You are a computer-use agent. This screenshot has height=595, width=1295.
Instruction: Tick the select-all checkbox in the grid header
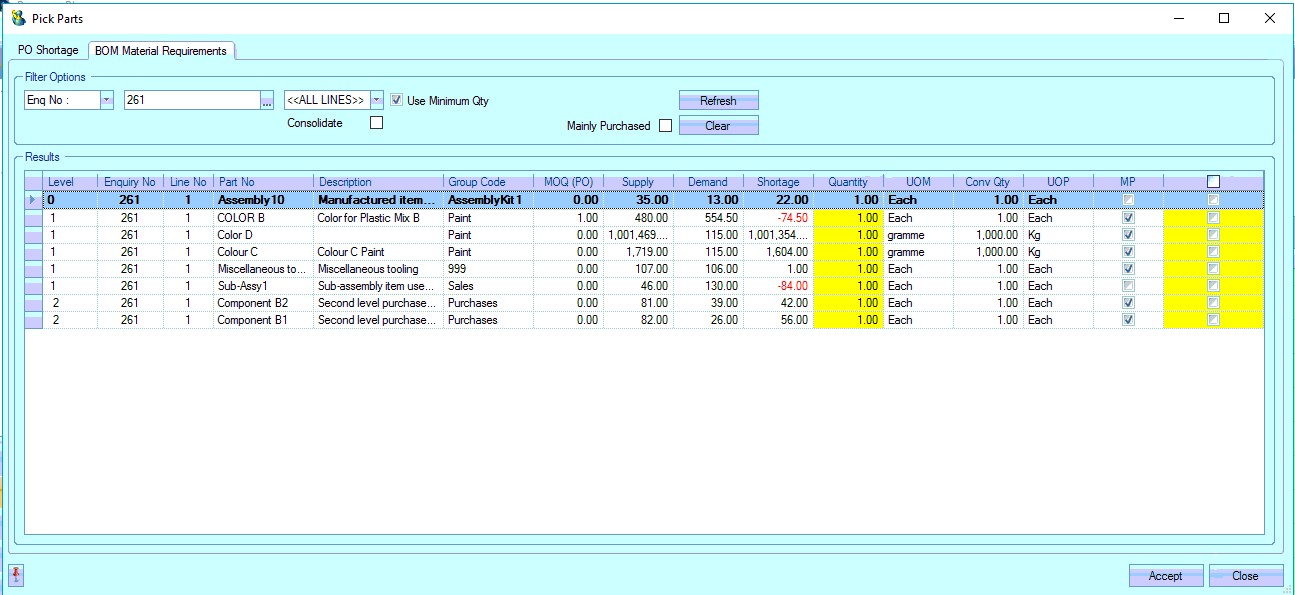coord(1213,182)
